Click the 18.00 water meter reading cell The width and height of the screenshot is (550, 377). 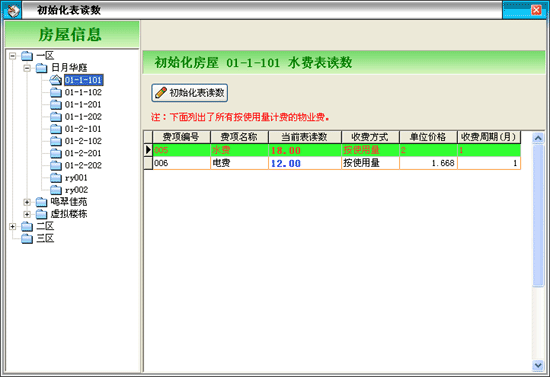pyautogui.click(x=304, y=150)
